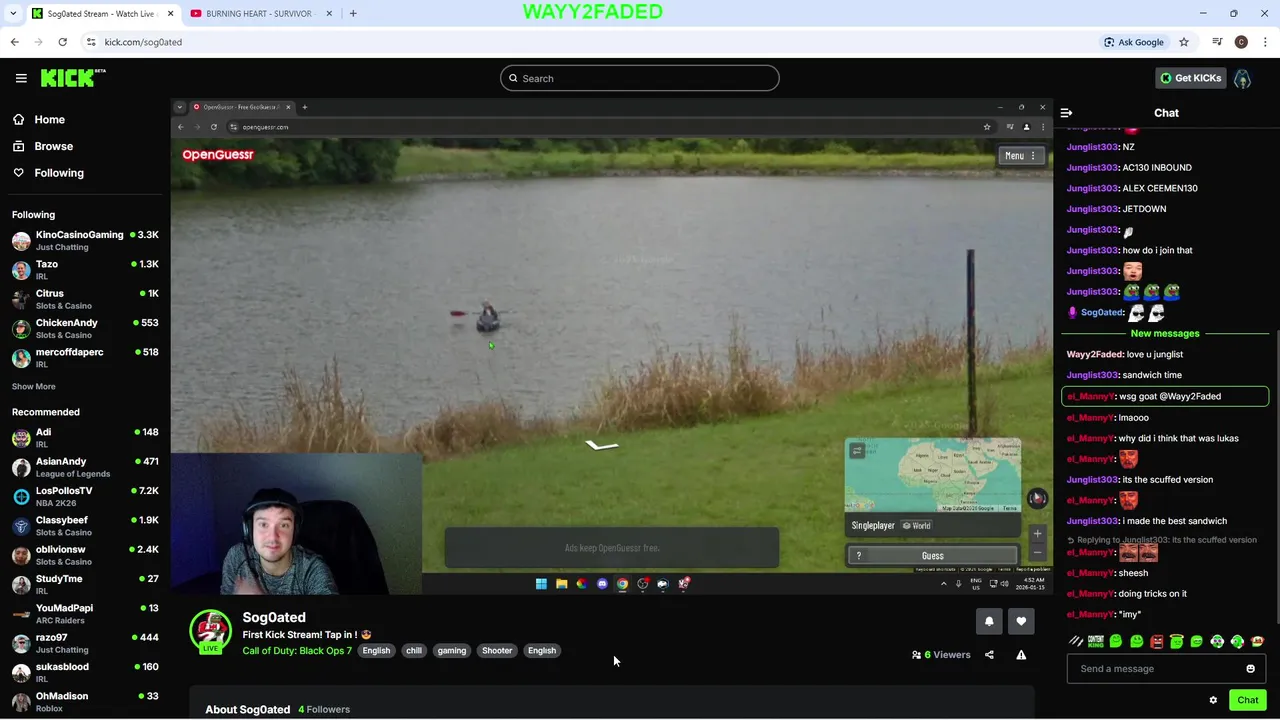Click the Get KICKs button
This screenshot has height=720, width=1280.
pyautogui.click(x=1190, y=78)
